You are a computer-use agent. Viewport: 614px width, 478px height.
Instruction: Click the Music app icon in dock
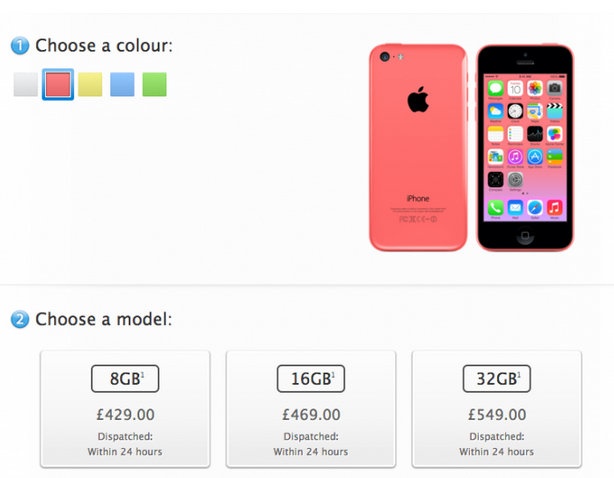(x=554, y=207)
